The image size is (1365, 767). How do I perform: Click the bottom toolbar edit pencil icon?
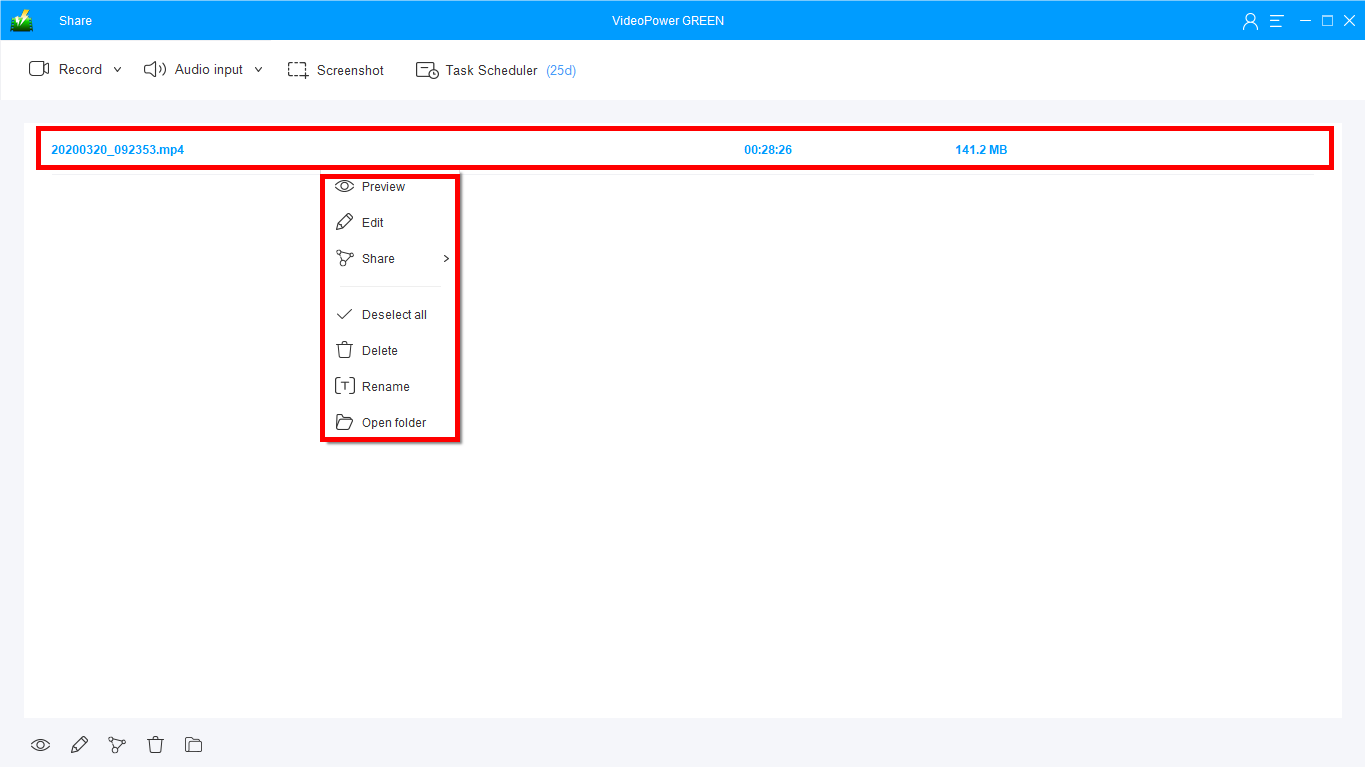pyautogui.click(x=79, y=745)
